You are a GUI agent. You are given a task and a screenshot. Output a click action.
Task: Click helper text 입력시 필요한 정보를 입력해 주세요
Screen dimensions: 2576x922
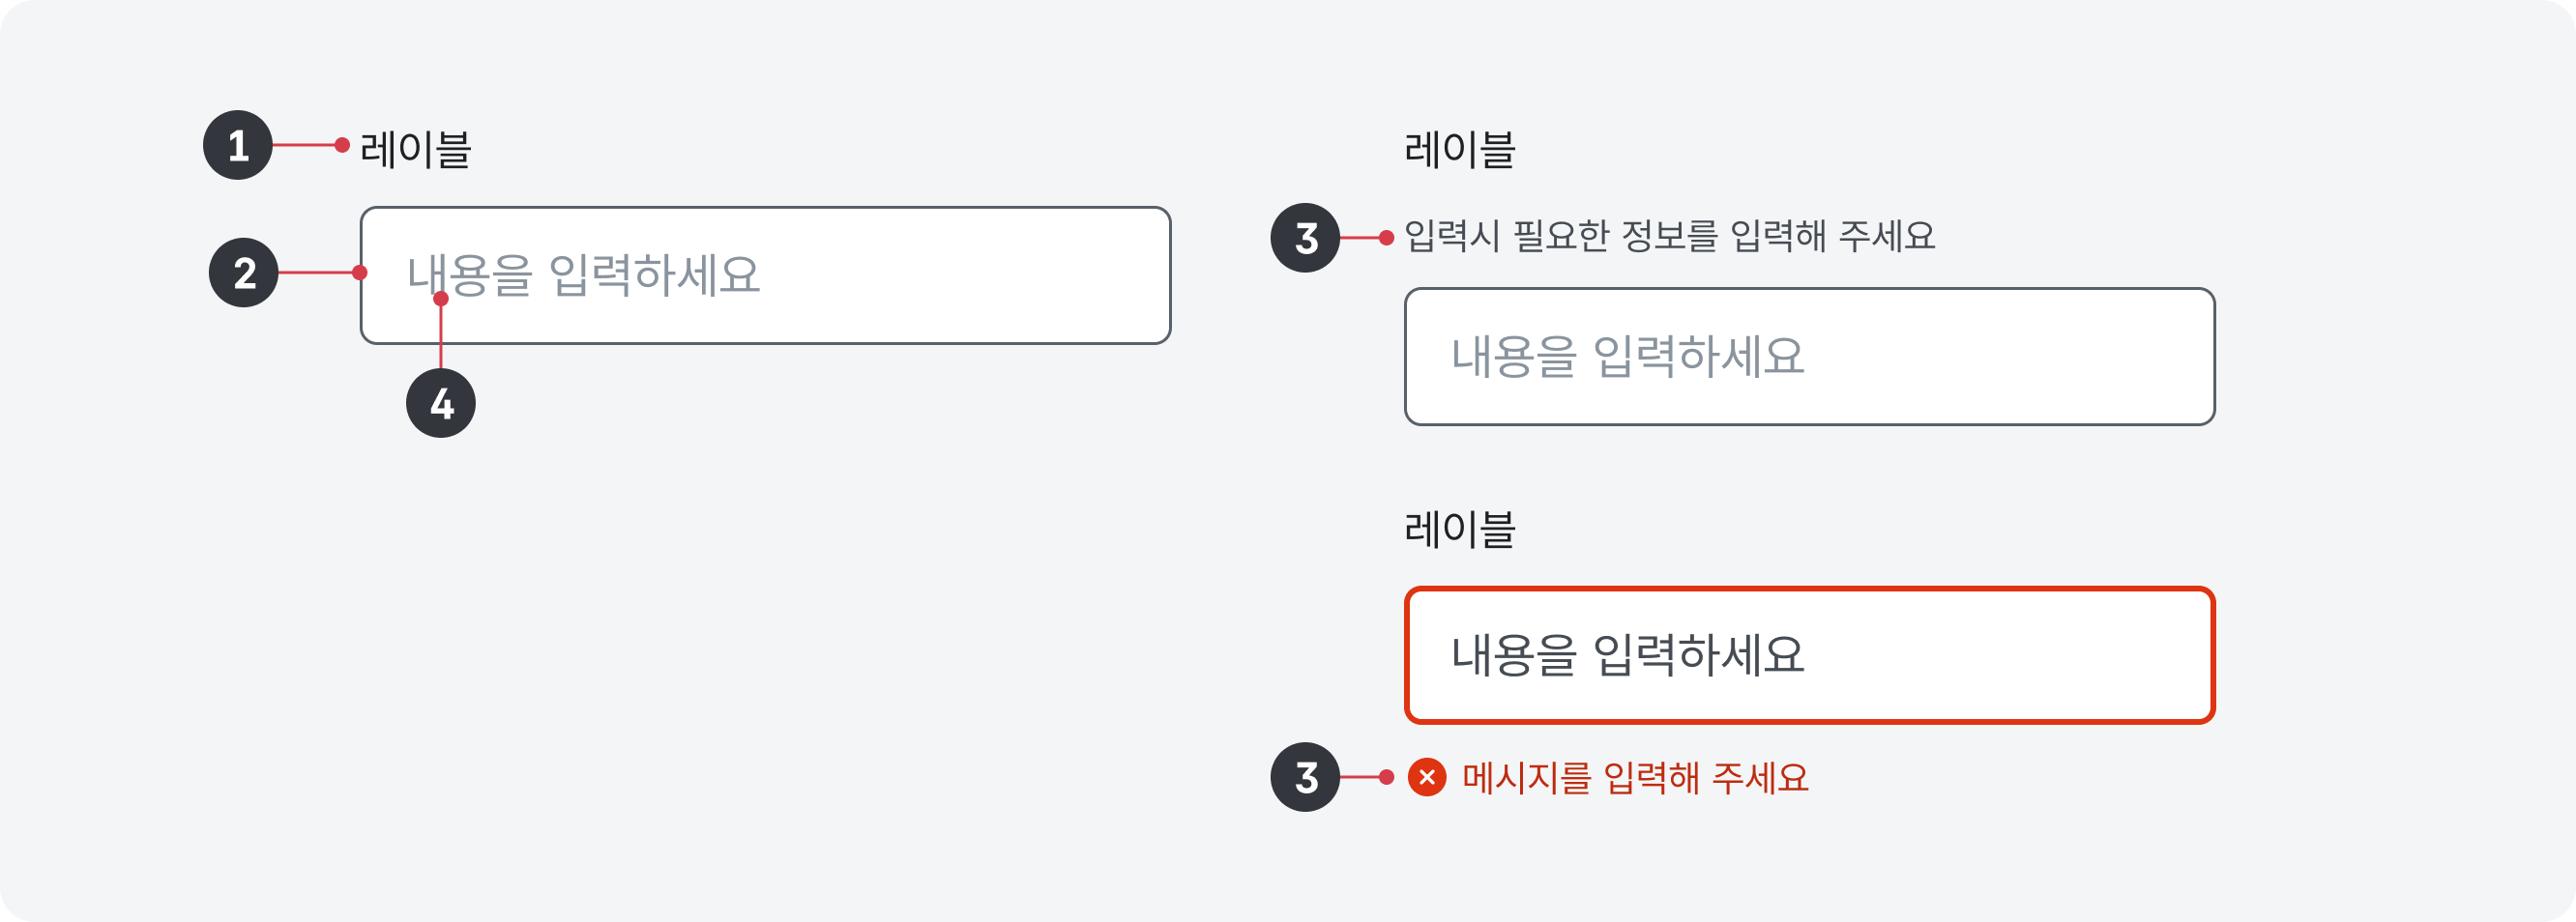pos(1670,237)
